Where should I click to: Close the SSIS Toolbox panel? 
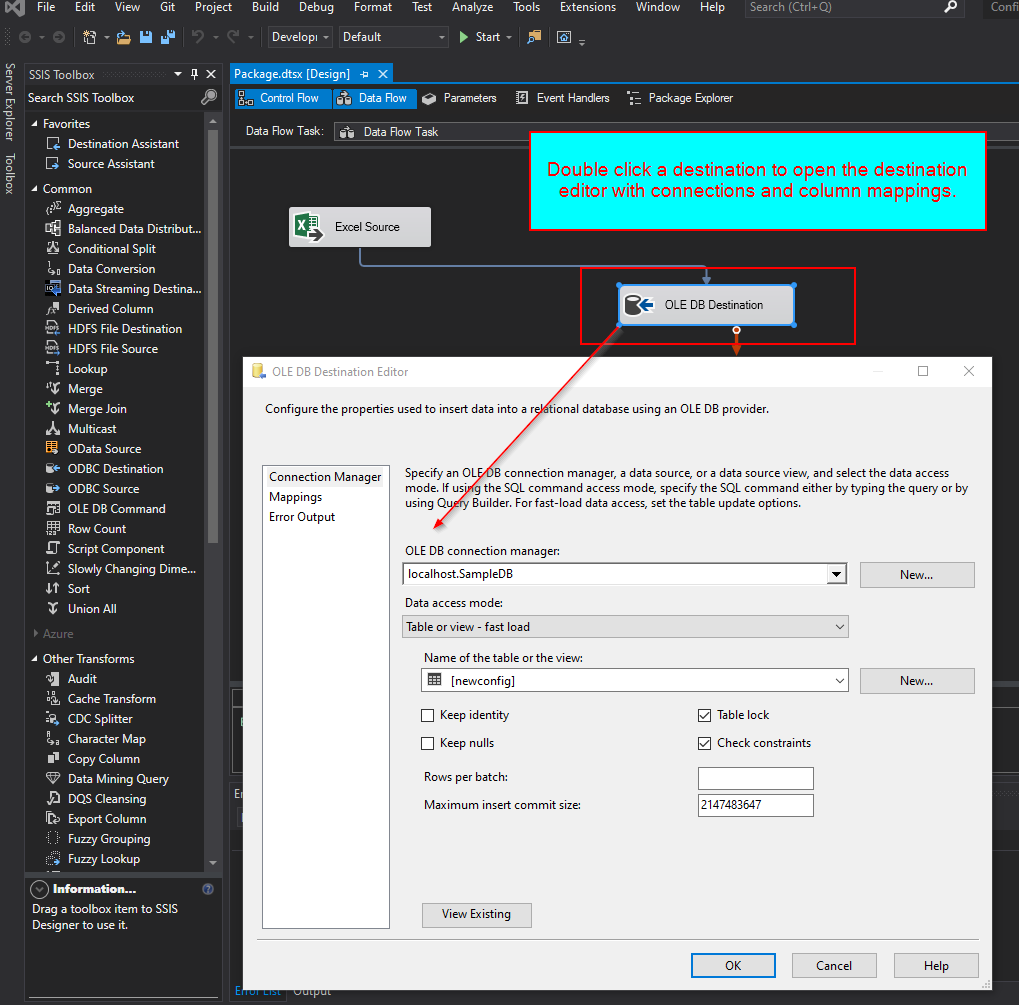[211, 74]
